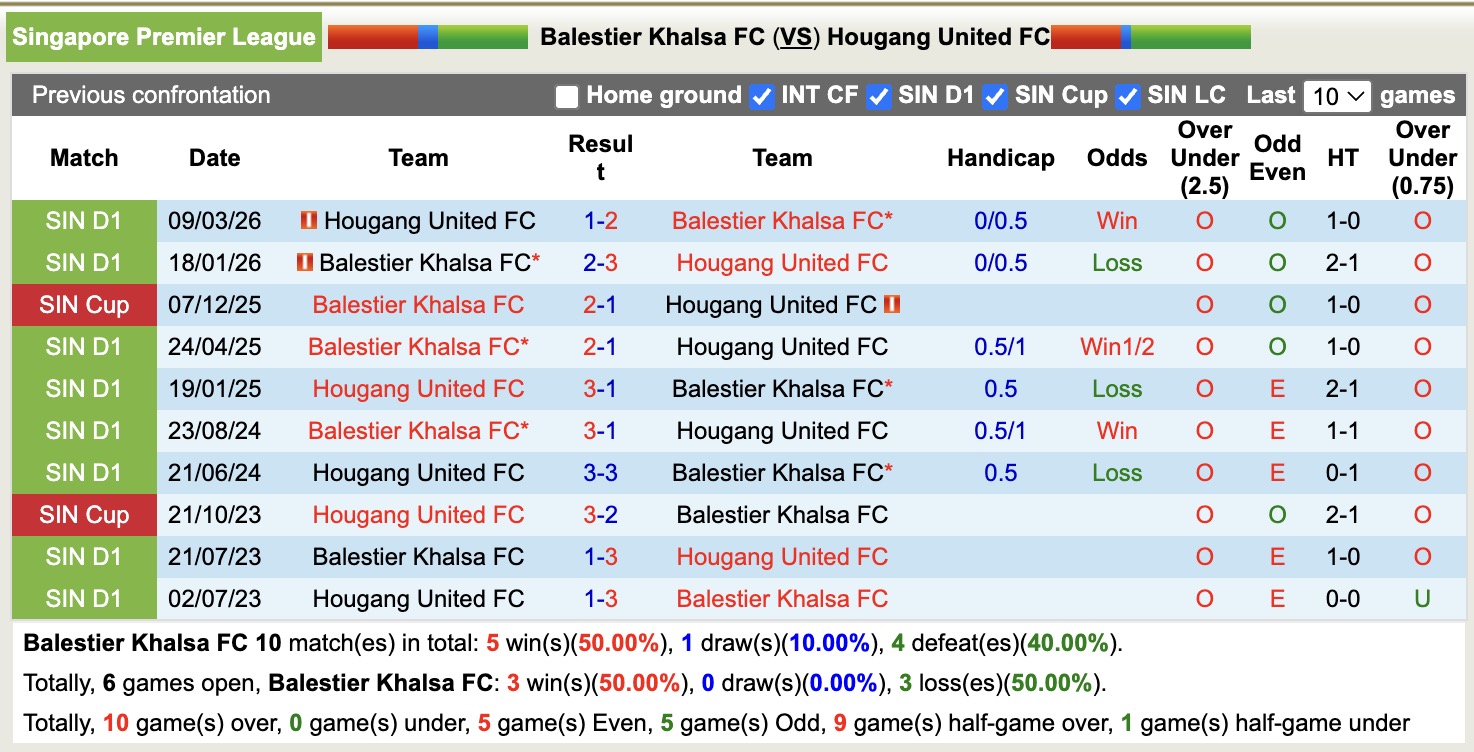Open the Last games count dropdown

point(1337,95)
